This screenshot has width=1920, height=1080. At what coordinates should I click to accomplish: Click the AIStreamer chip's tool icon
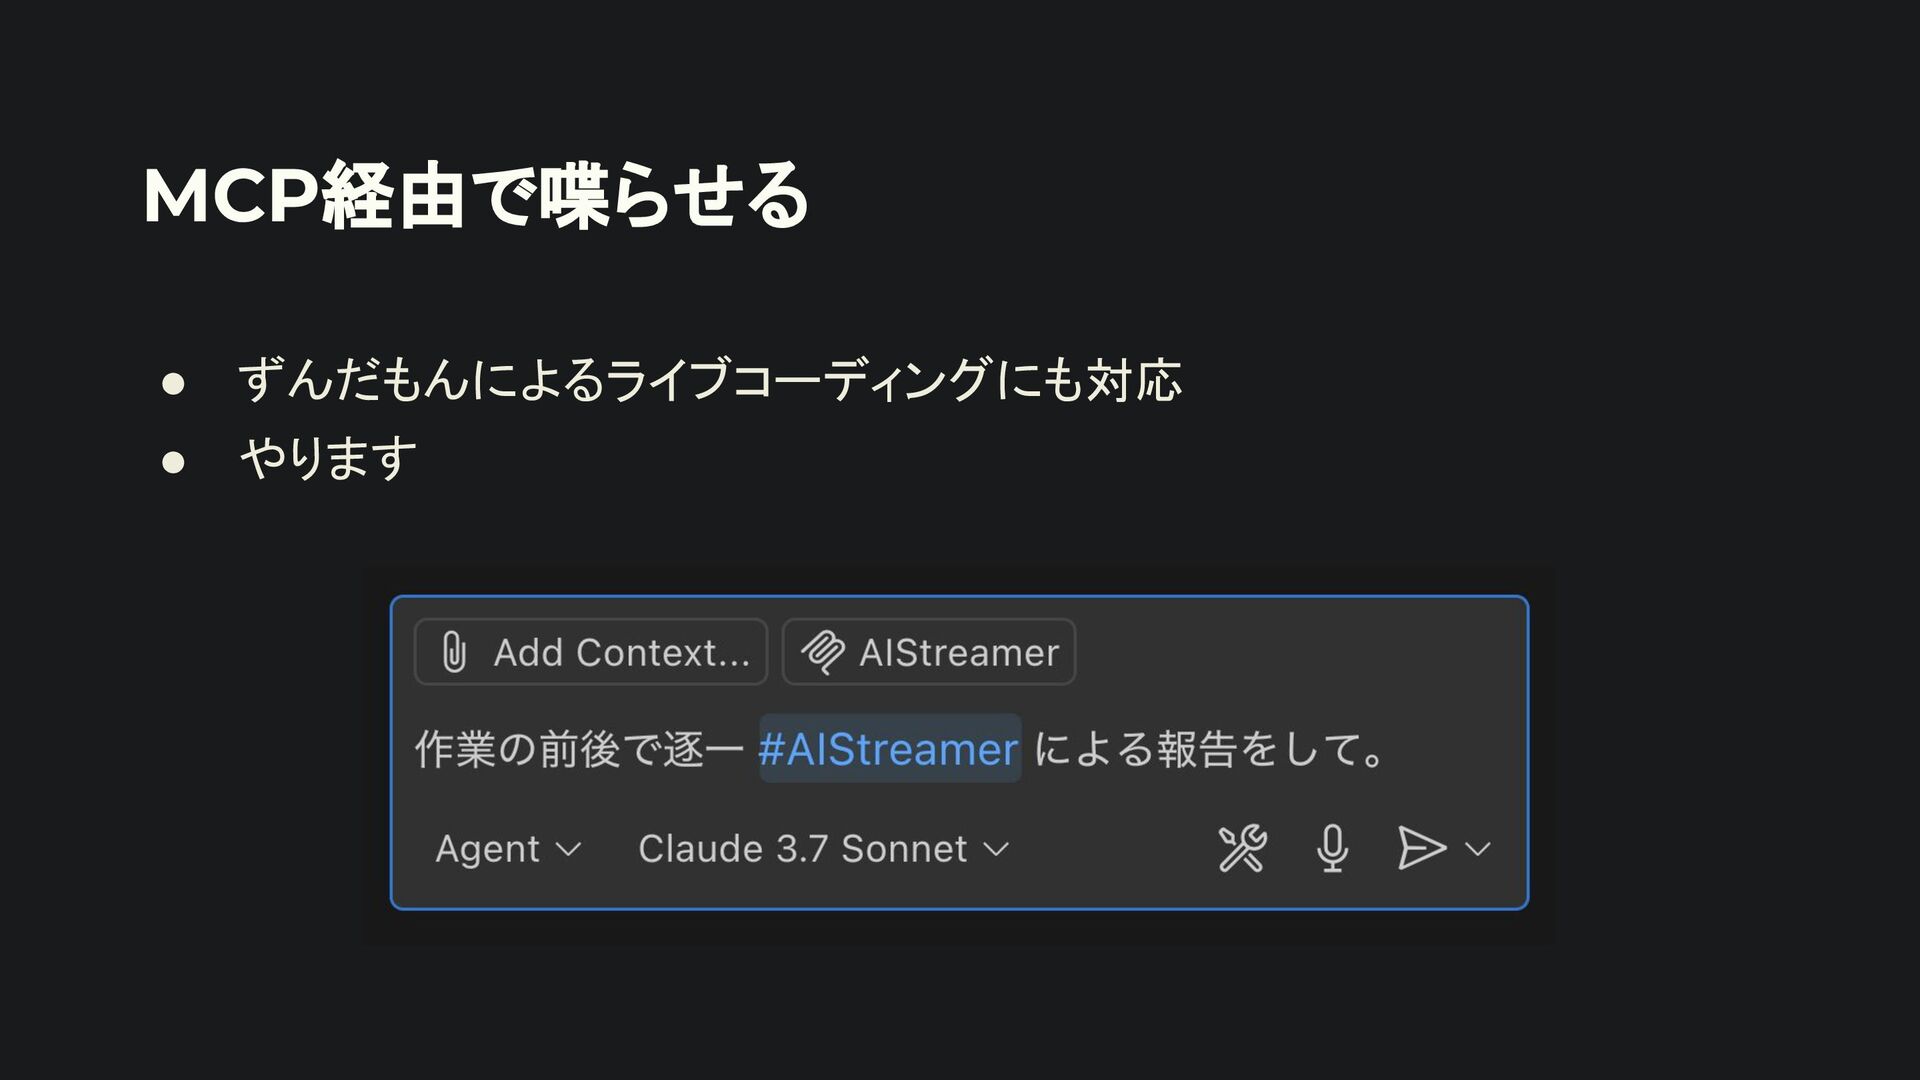(x=822, y=652)
